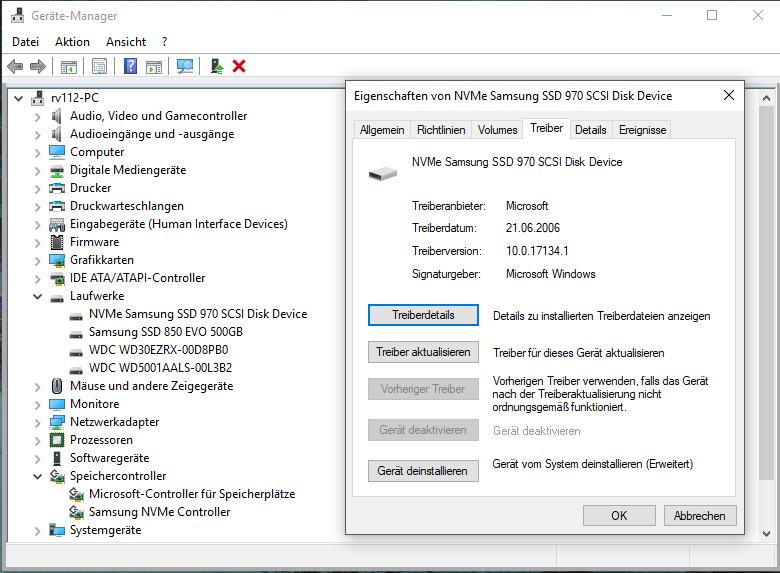Screen dimensions: 780x573
Task: Select WDC WD30EZRX-00D8PB0 drive
Action: coord(159,350)
